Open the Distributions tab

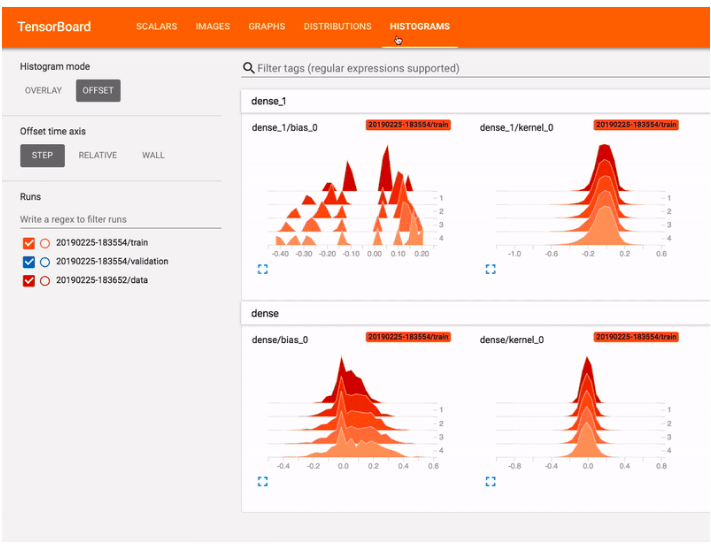click(x=337, y=27)
